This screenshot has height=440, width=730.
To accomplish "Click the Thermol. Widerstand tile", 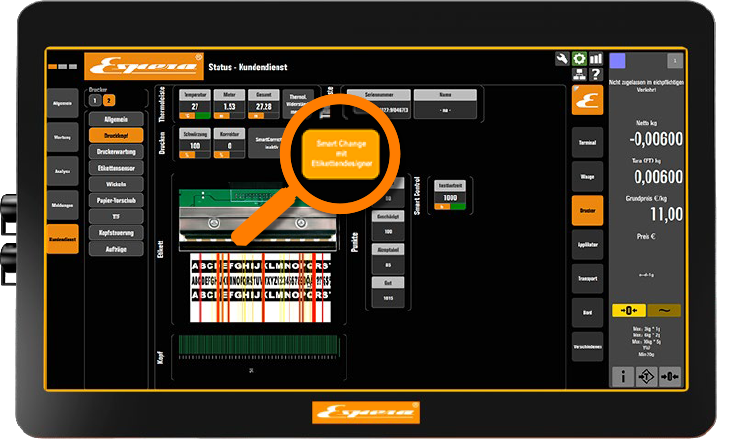I will (x=298, y=104).
